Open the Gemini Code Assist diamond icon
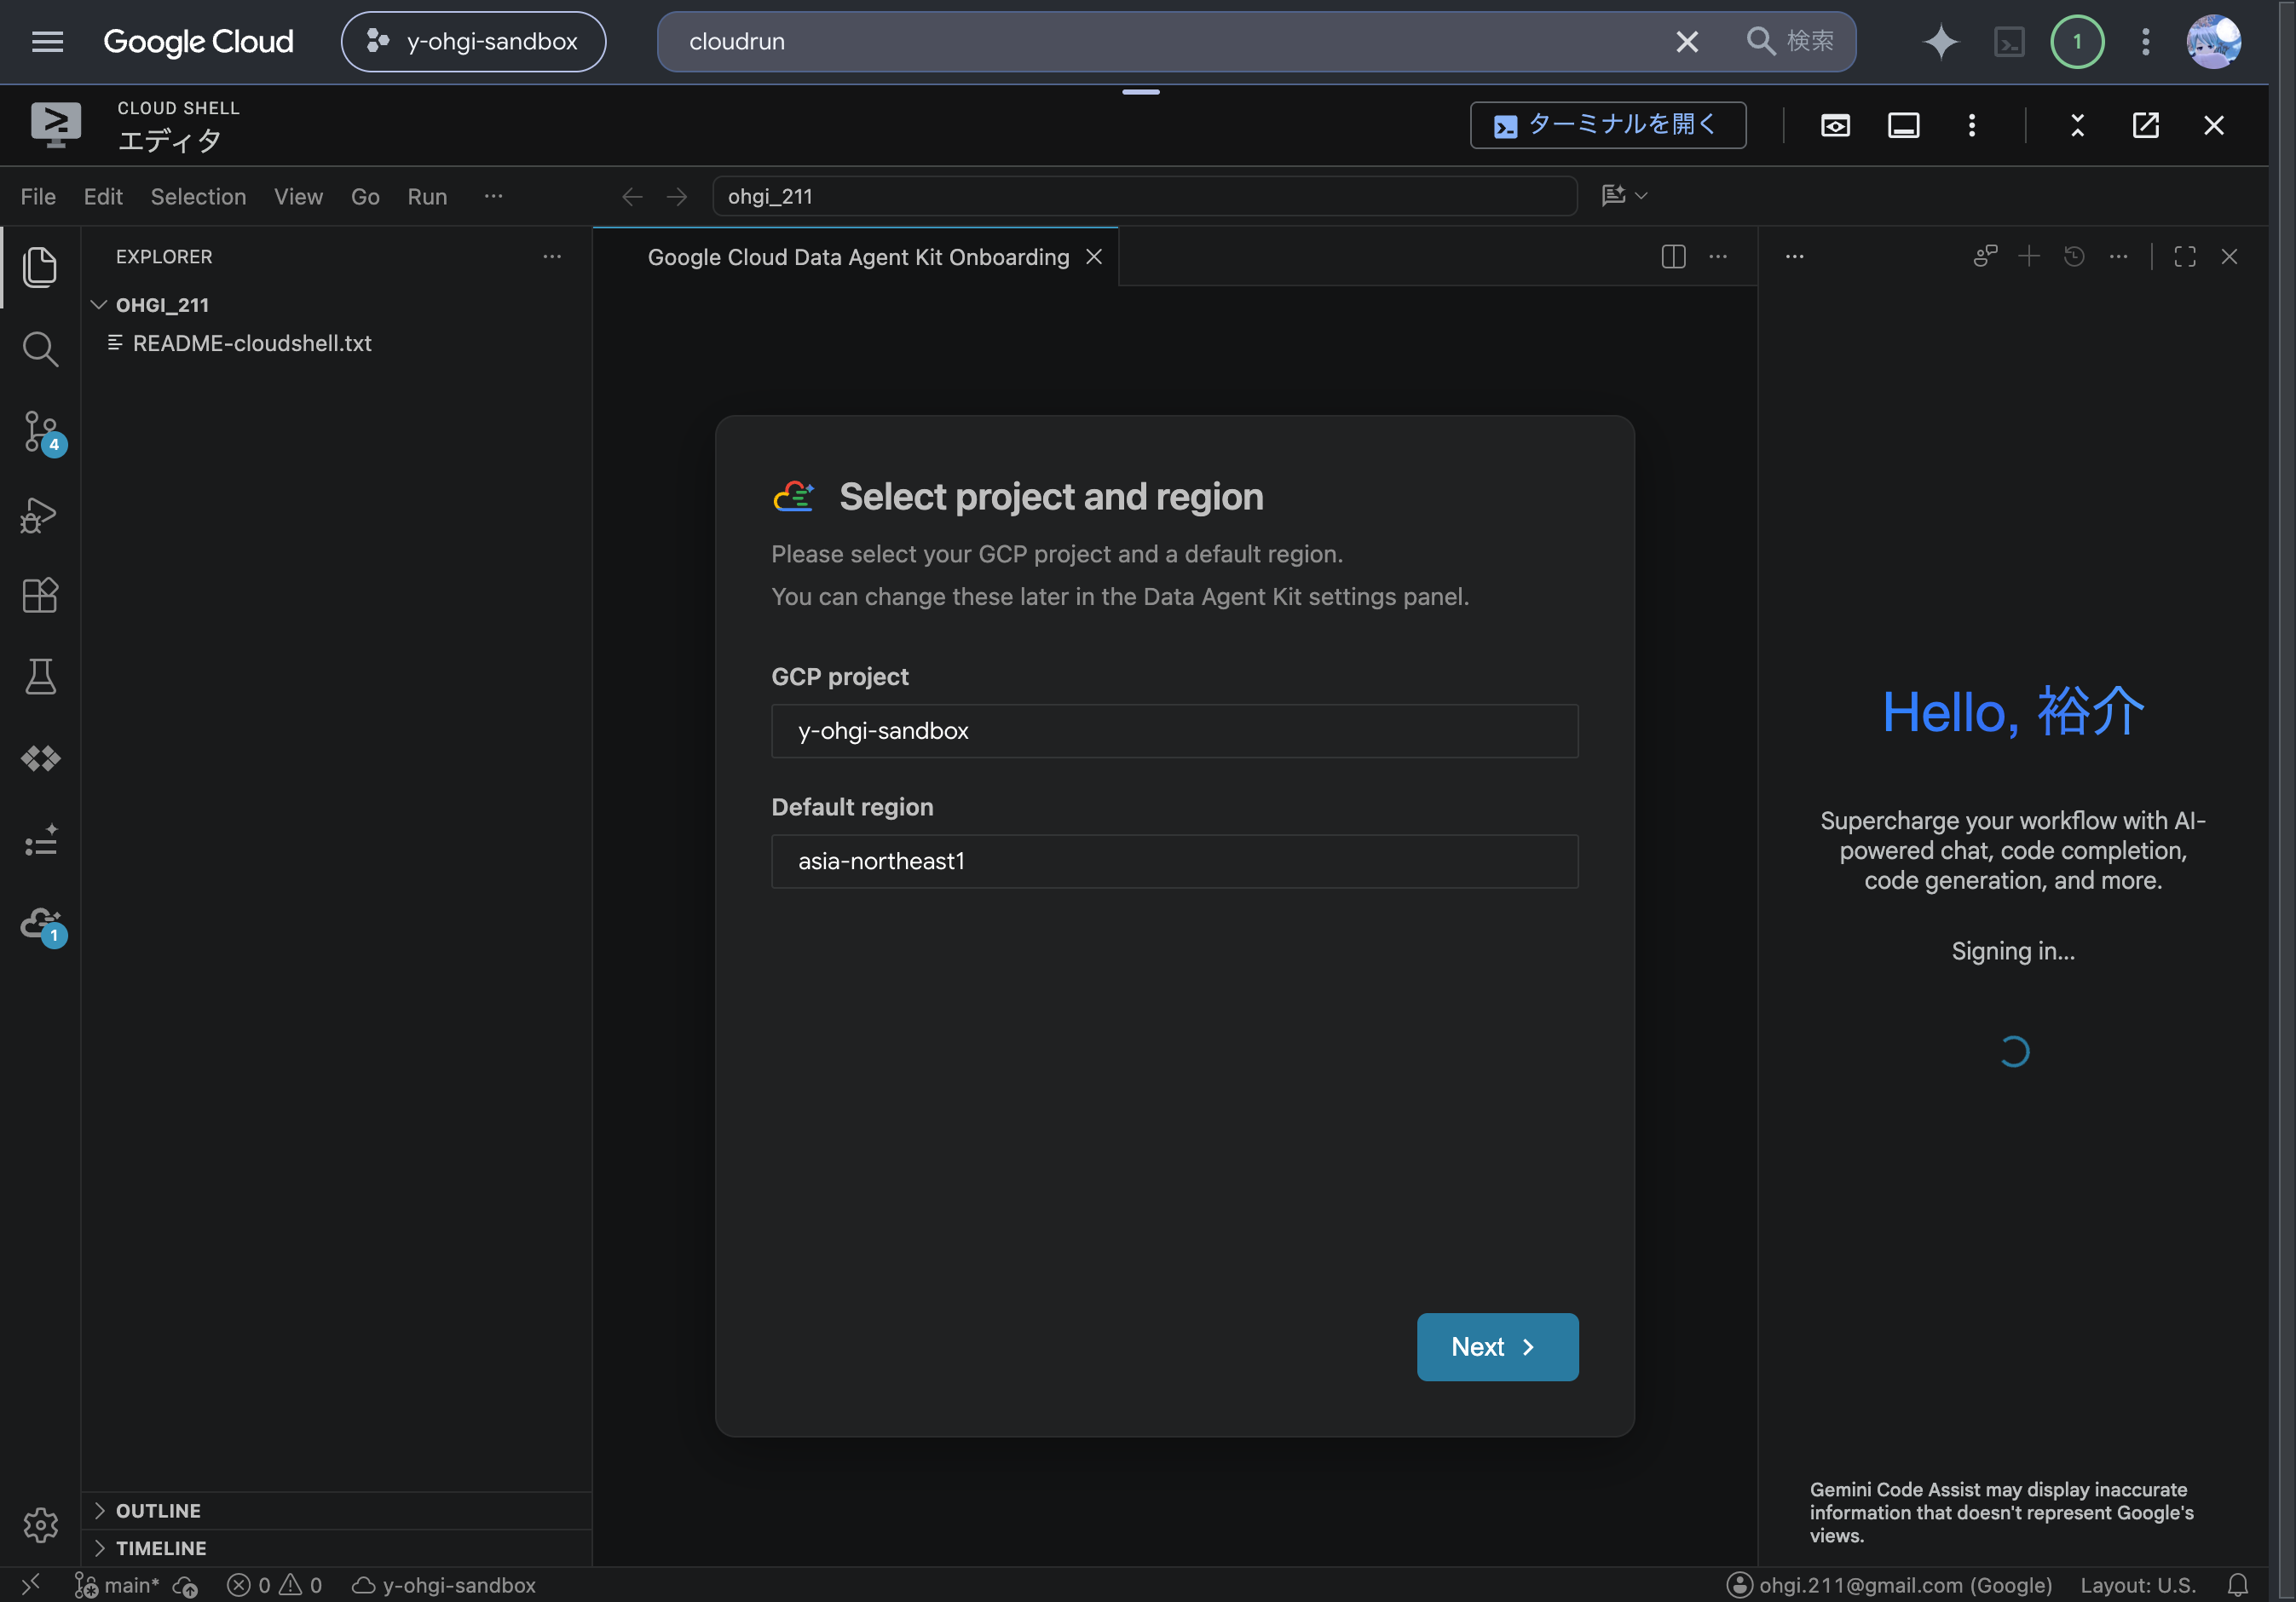2296x1602 pixels. [x=40, y=759]
